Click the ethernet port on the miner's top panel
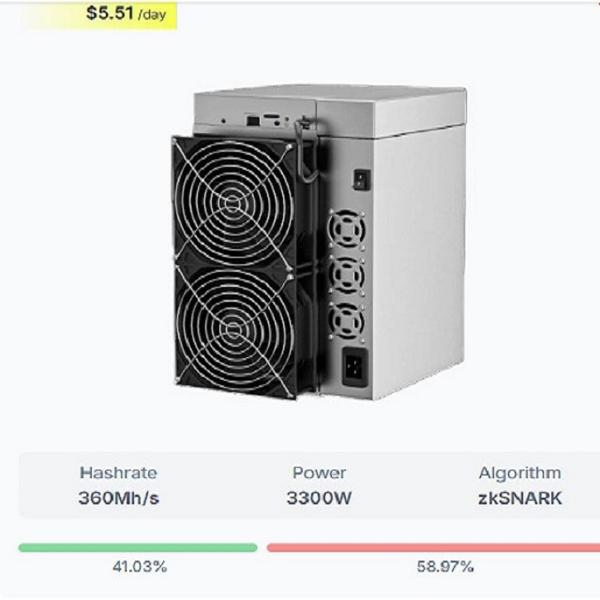 point(252,121)
